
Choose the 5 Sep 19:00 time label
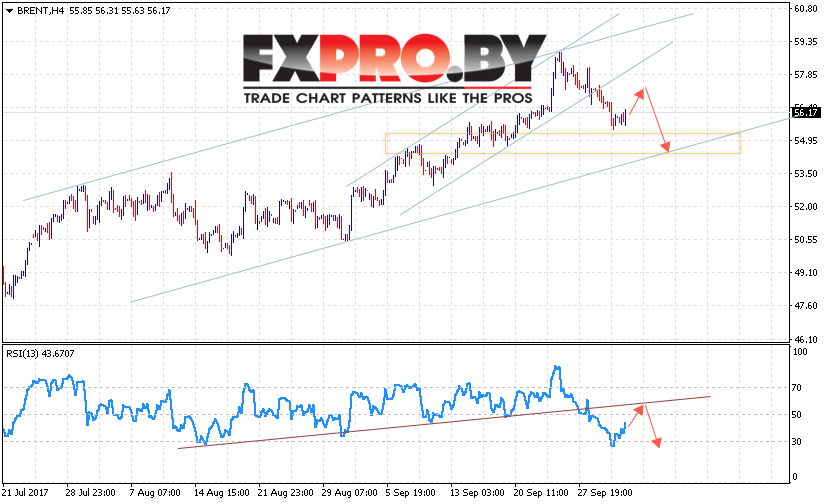tap(411, 493)
